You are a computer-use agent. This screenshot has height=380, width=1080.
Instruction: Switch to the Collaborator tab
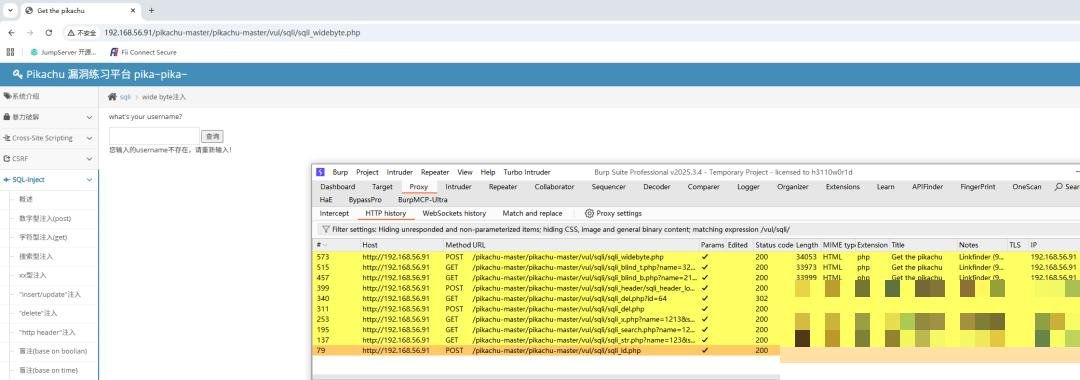click(x=554, y=187)
